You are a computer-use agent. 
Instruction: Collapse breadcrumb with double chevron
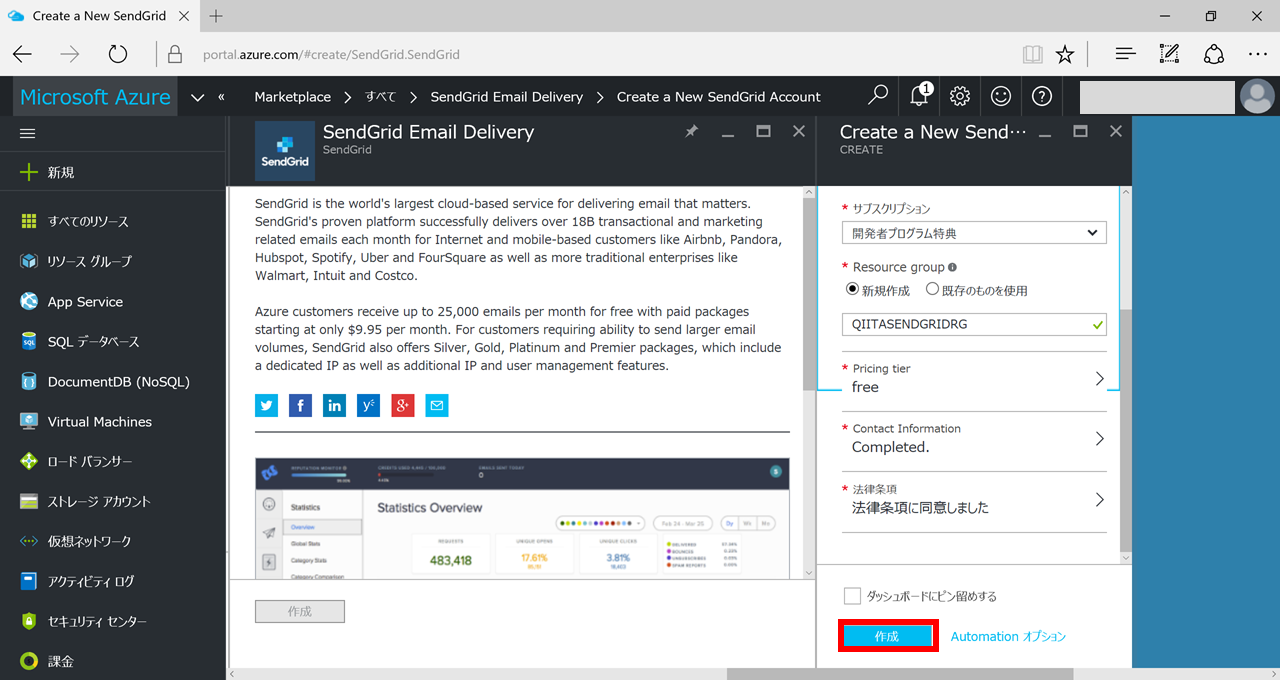point(221,97)
